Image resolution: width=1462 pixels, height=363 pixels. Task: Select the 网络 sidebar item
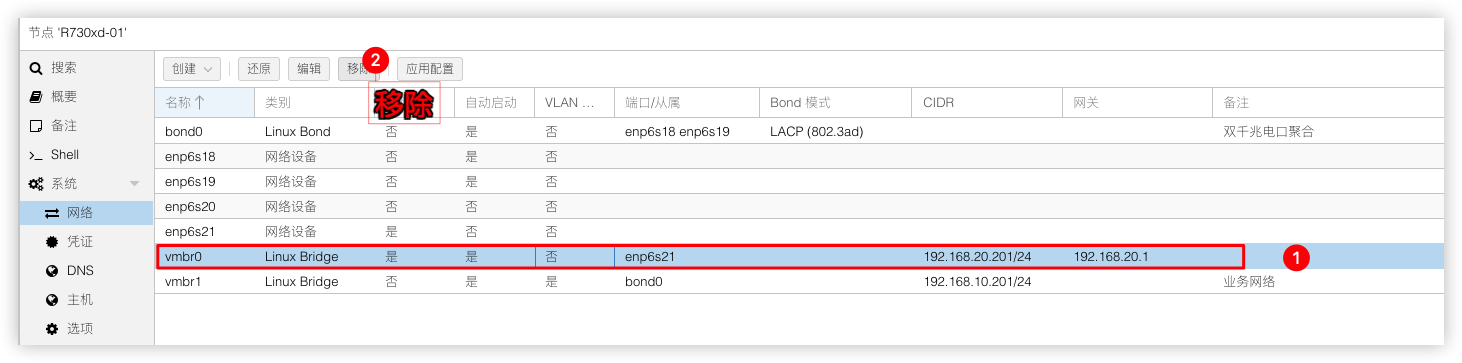pos(87,213)
